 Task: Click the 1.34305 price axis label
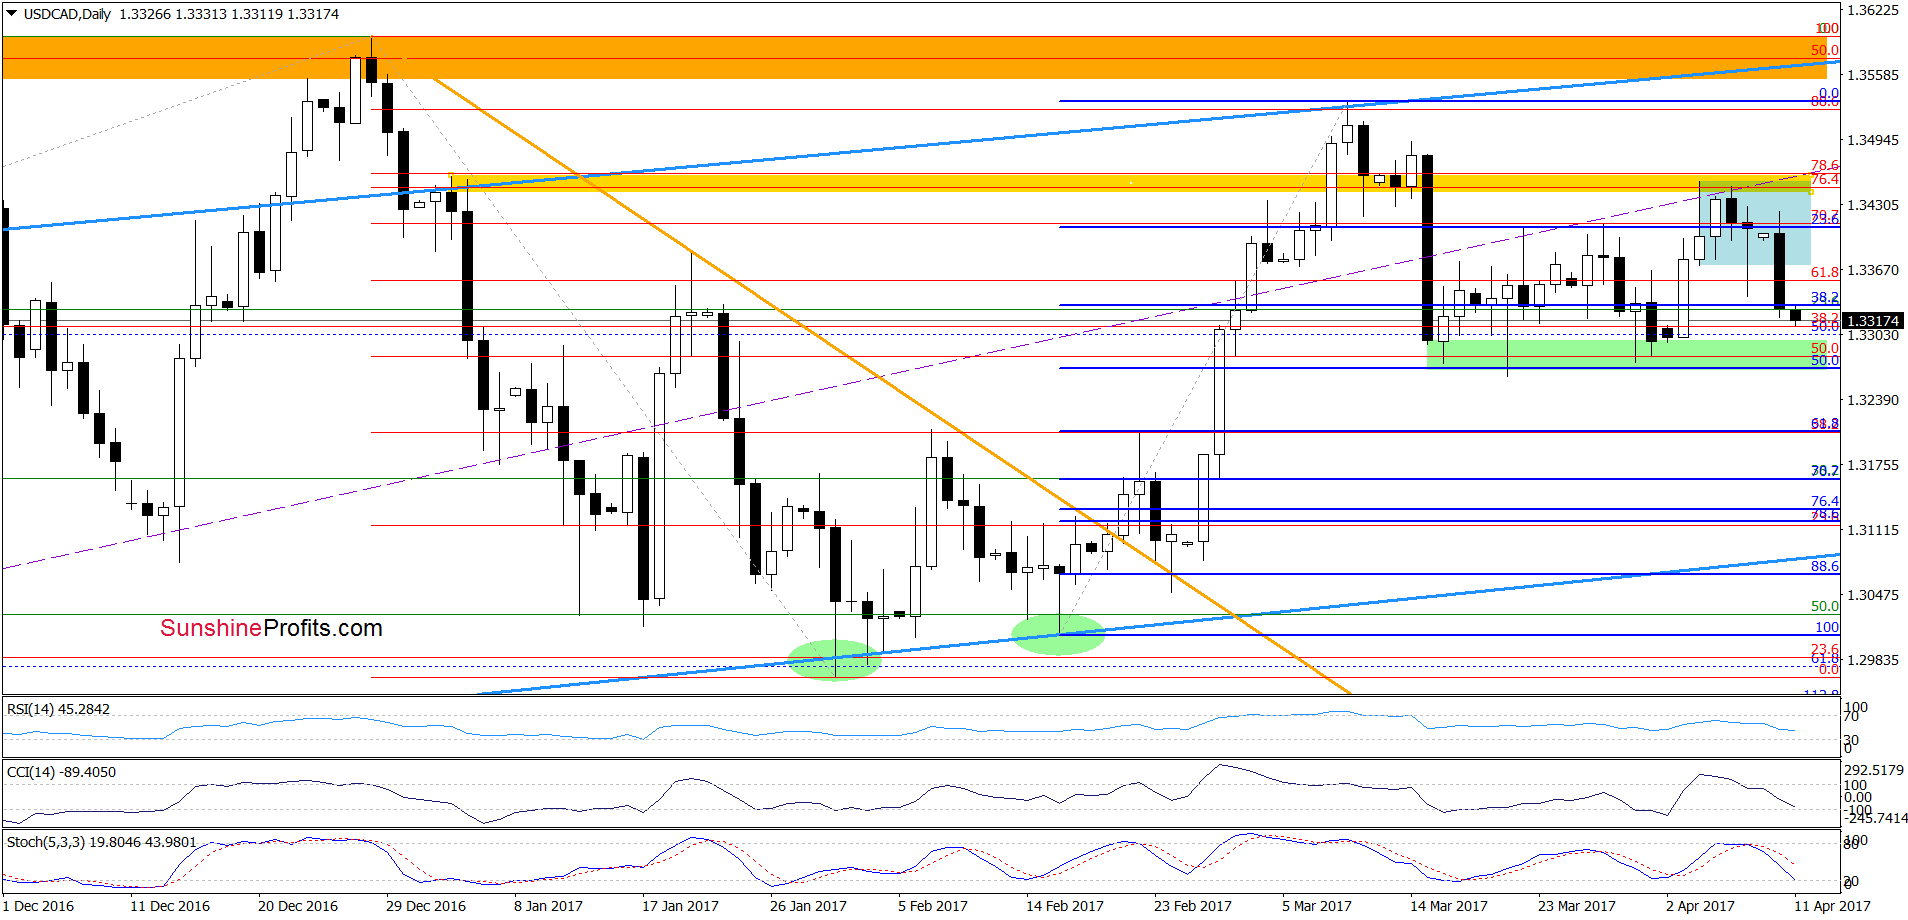click(x=1872, y=205)
